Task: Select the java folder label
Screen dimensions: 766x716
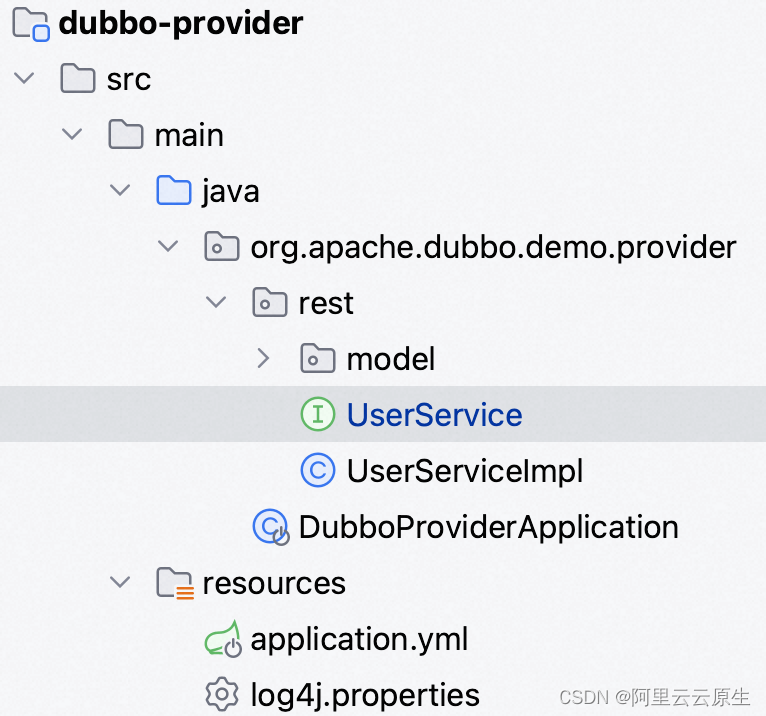Action: coord(231,191)
